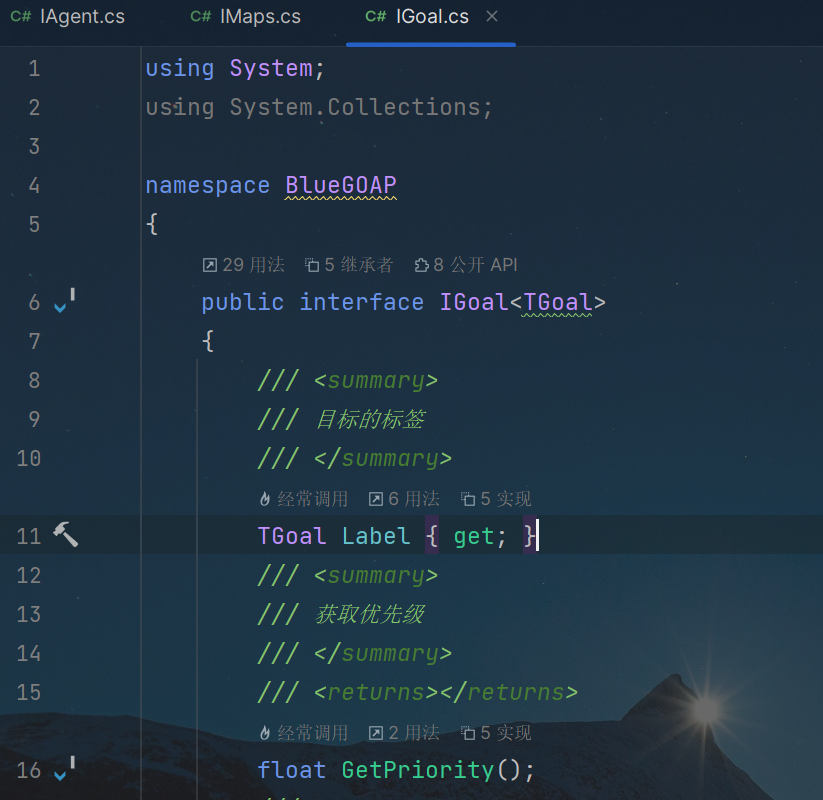Image resolution: width=823 pixels, height=800 pixels.
Task: Open the 29 用法 usages hint above IGoal
Action: coord(244,265)
